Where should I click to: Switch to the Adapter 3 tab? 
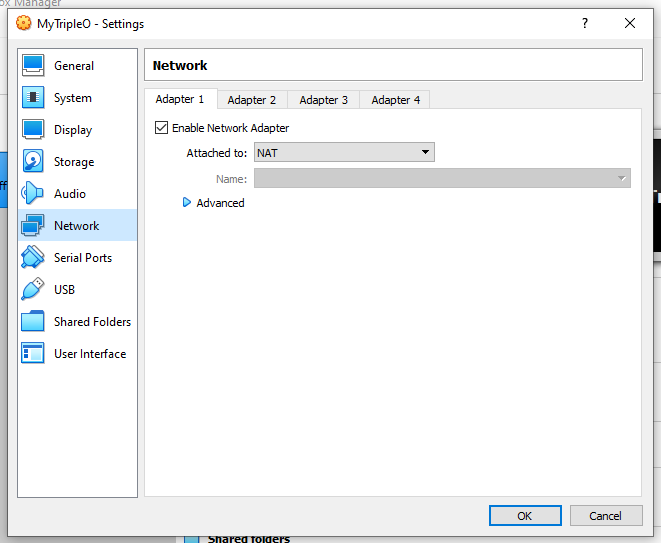pyautogui.click(x=323, y=100)
